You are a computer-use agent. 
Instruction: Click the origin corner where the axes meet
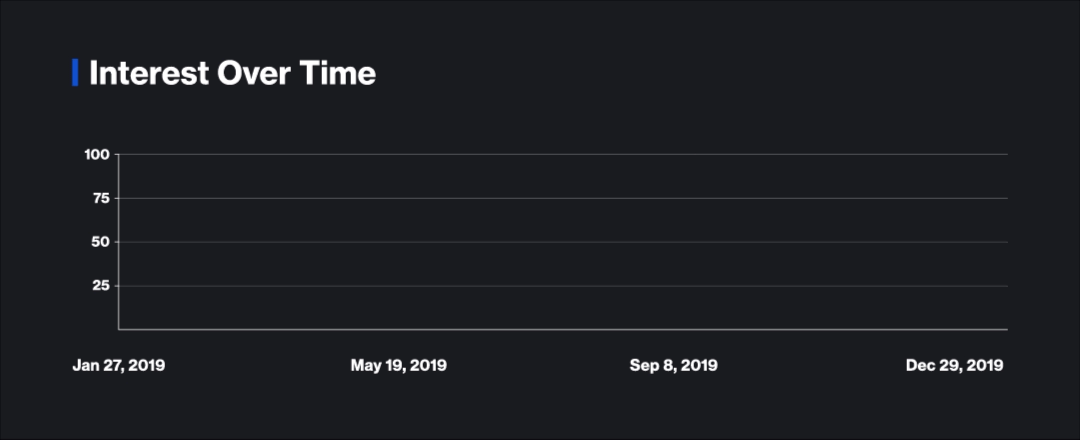click(118, 329)
